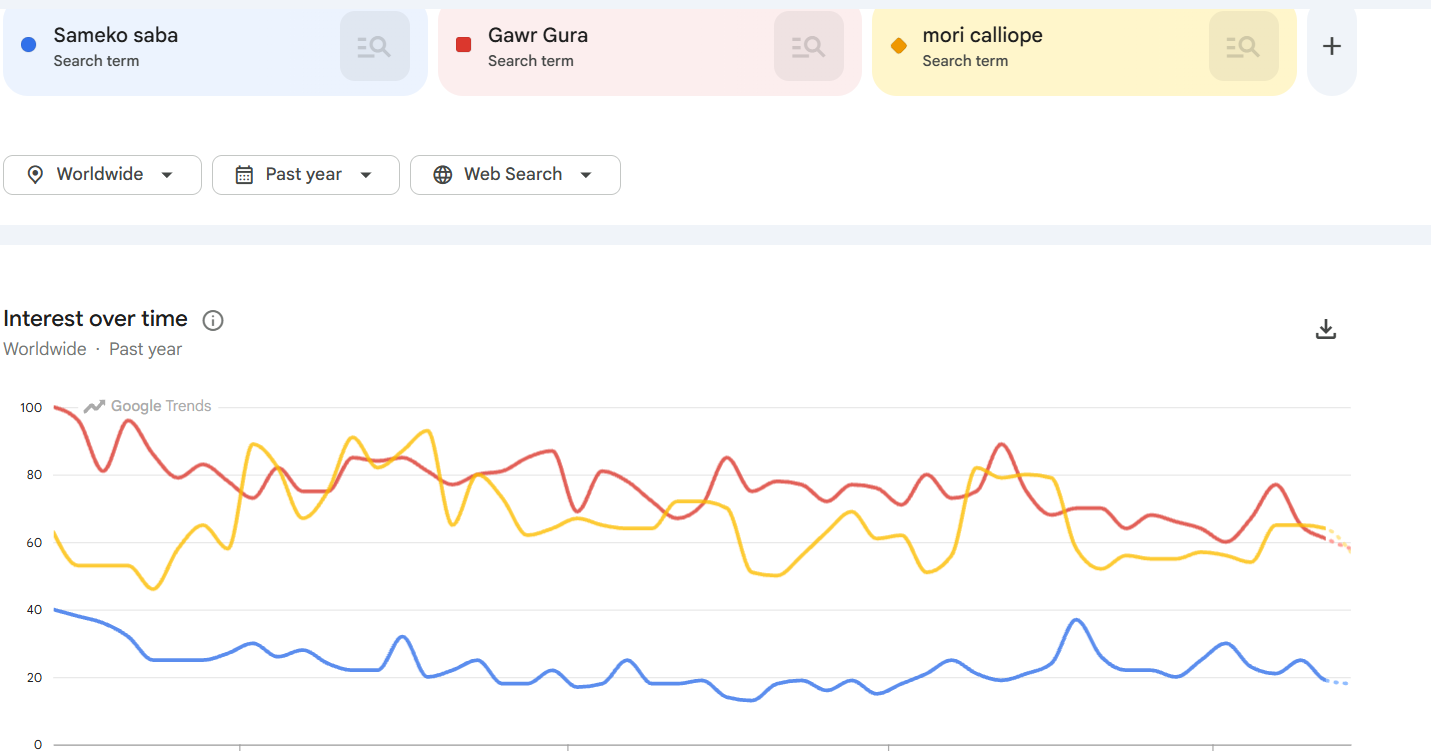The image size is (1431, 751).
Task: Click the blue dot beside Sameko saba
Action: 29,44
